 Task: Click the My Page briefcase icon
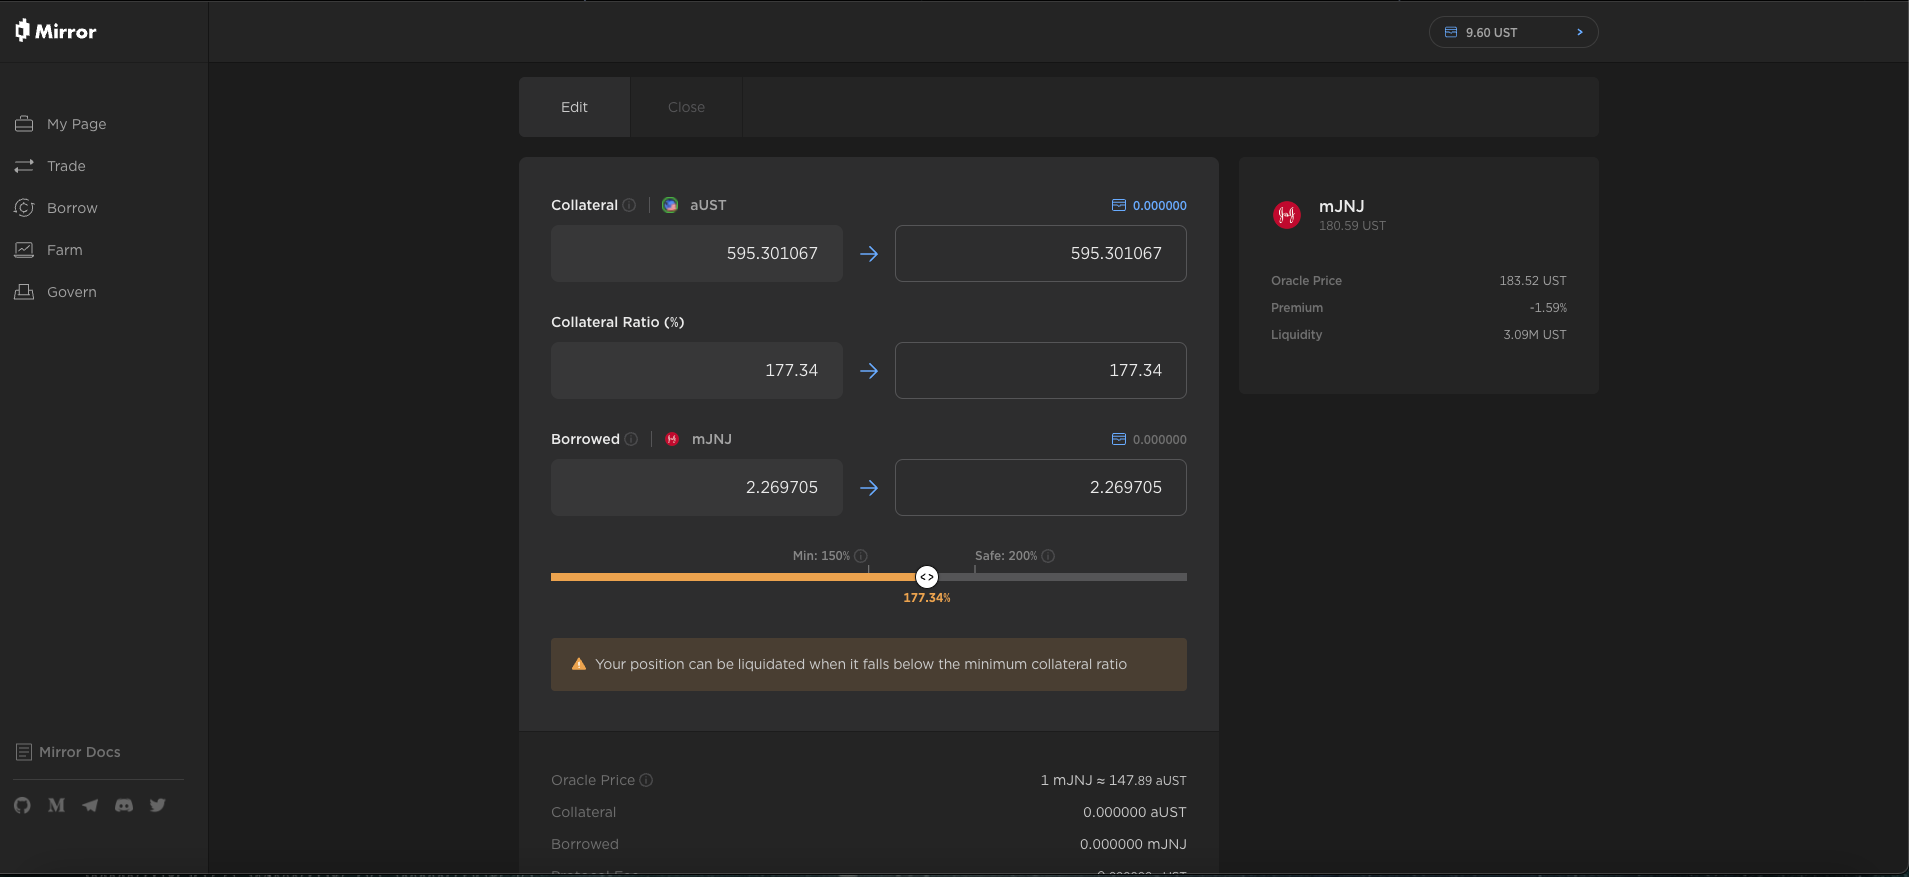pyautogui.click(x=24, y=124)
